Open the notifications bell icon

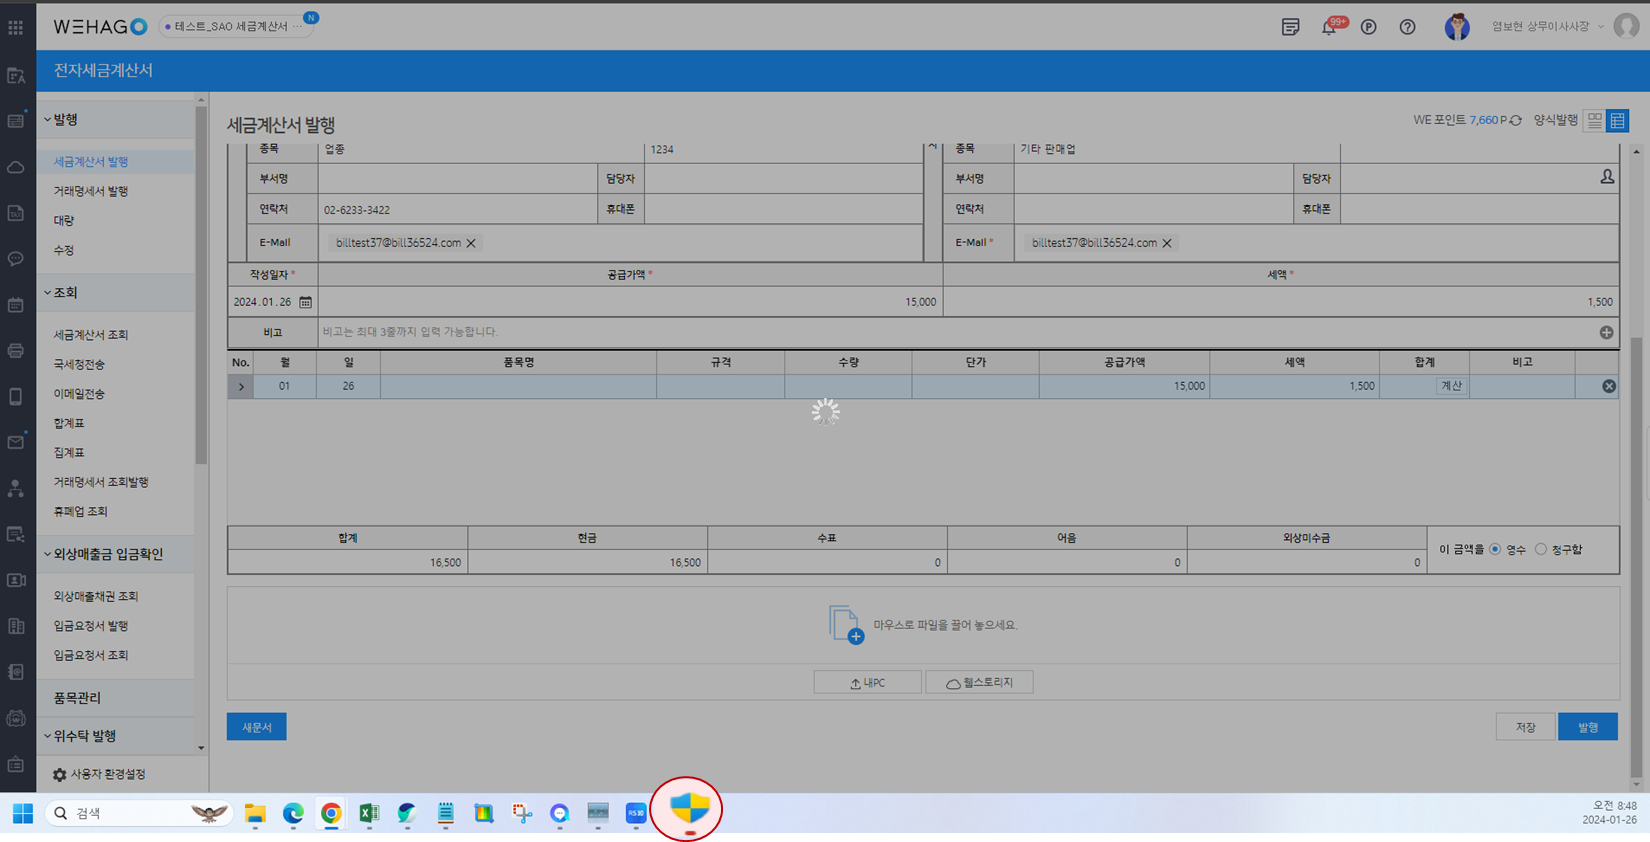point(1329,27)
